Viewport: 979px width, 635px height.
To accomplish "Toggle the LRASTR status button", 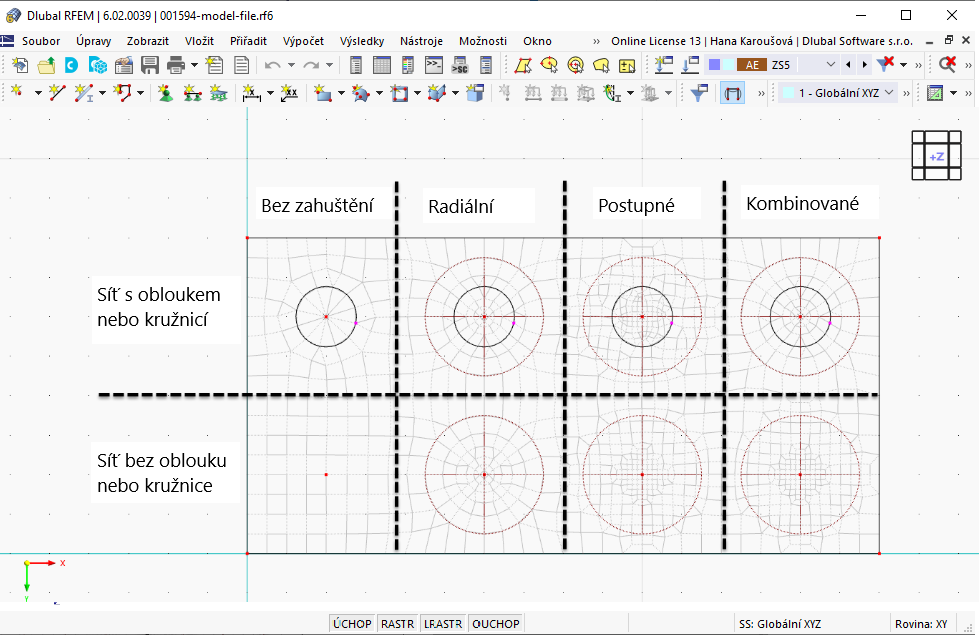I will pos(443,624).
